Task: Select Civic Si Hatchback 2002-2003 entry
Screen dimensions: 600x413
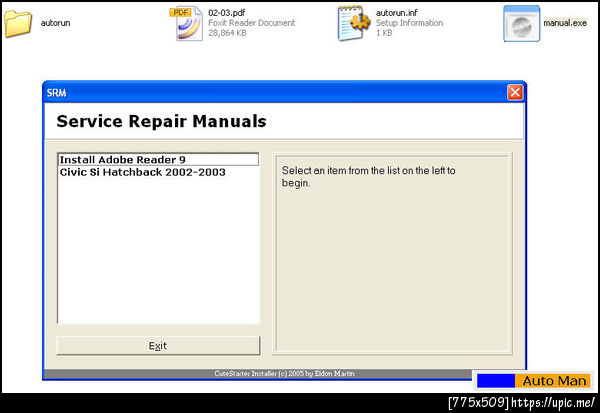Action: coord(158,172)
